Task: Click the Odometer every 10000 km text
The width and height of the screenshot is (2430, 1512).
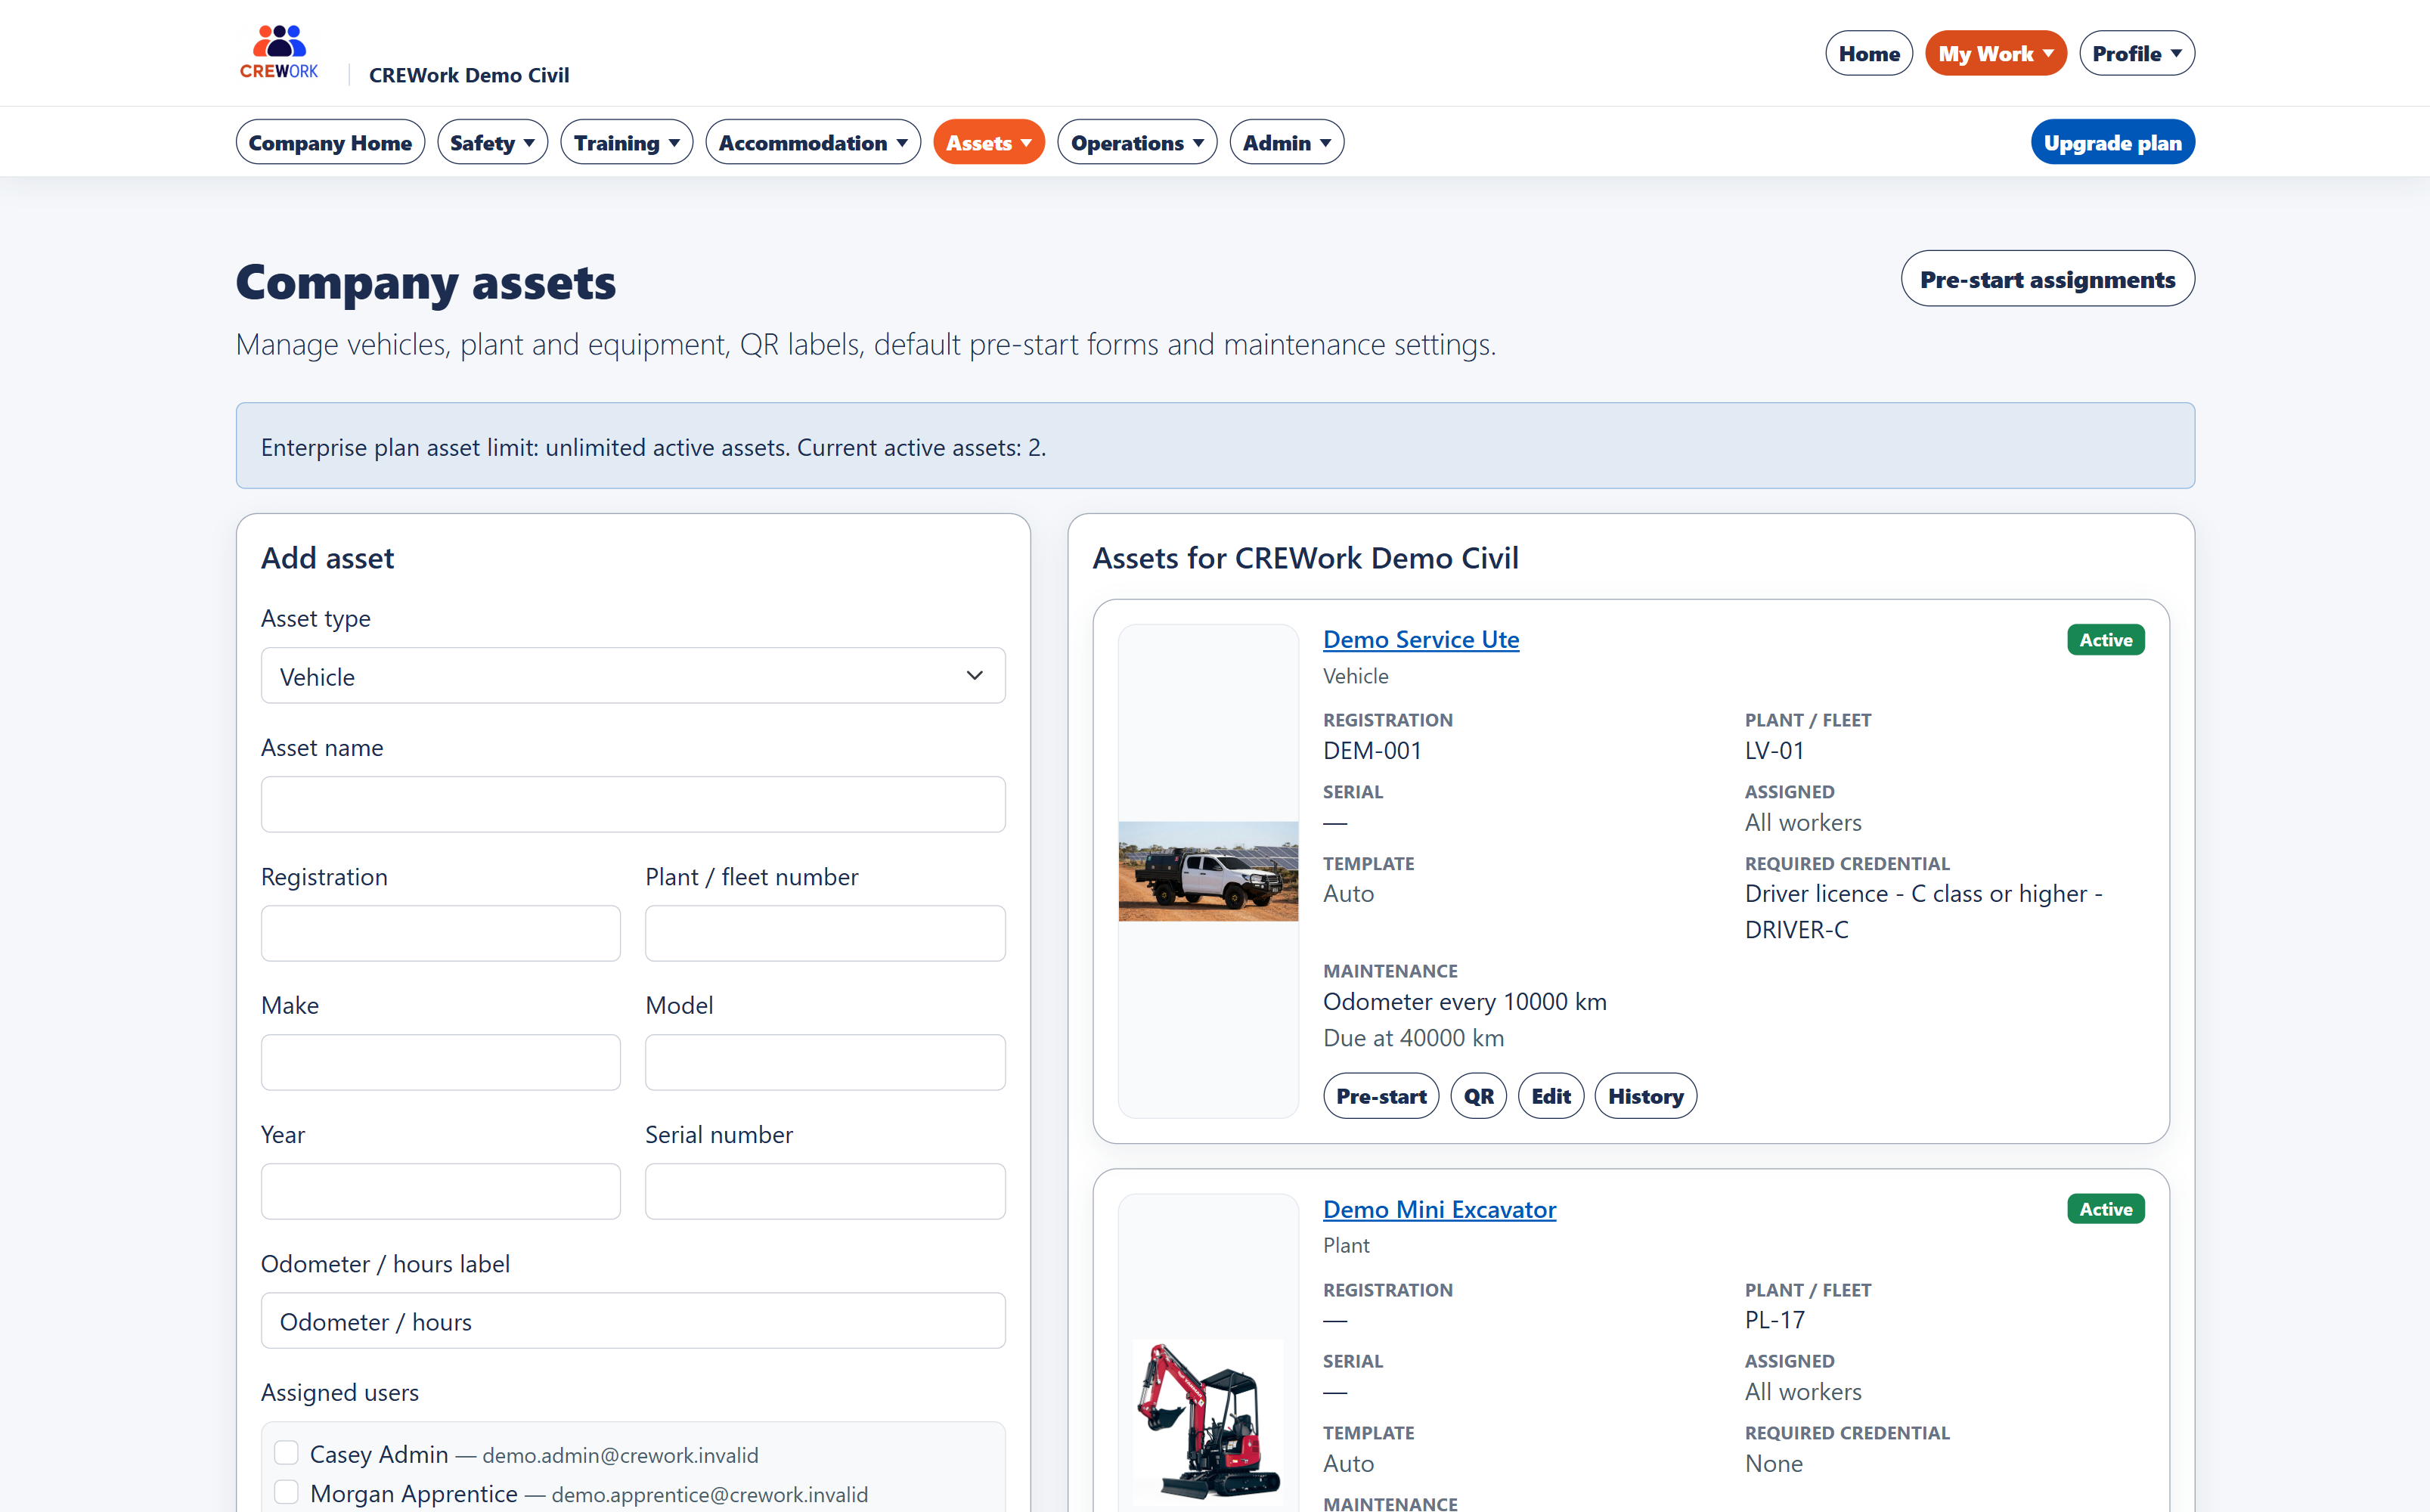Action: click(x=1464, y=1002)
